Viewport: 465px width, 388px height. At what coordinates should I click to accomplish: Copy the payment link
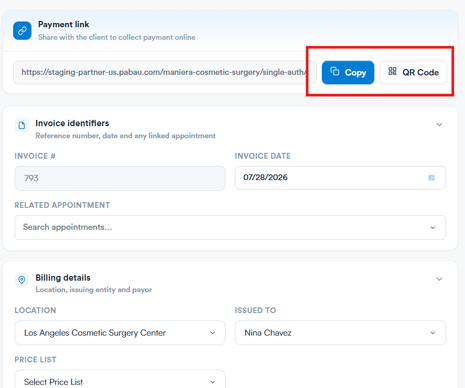coord(348,72)
